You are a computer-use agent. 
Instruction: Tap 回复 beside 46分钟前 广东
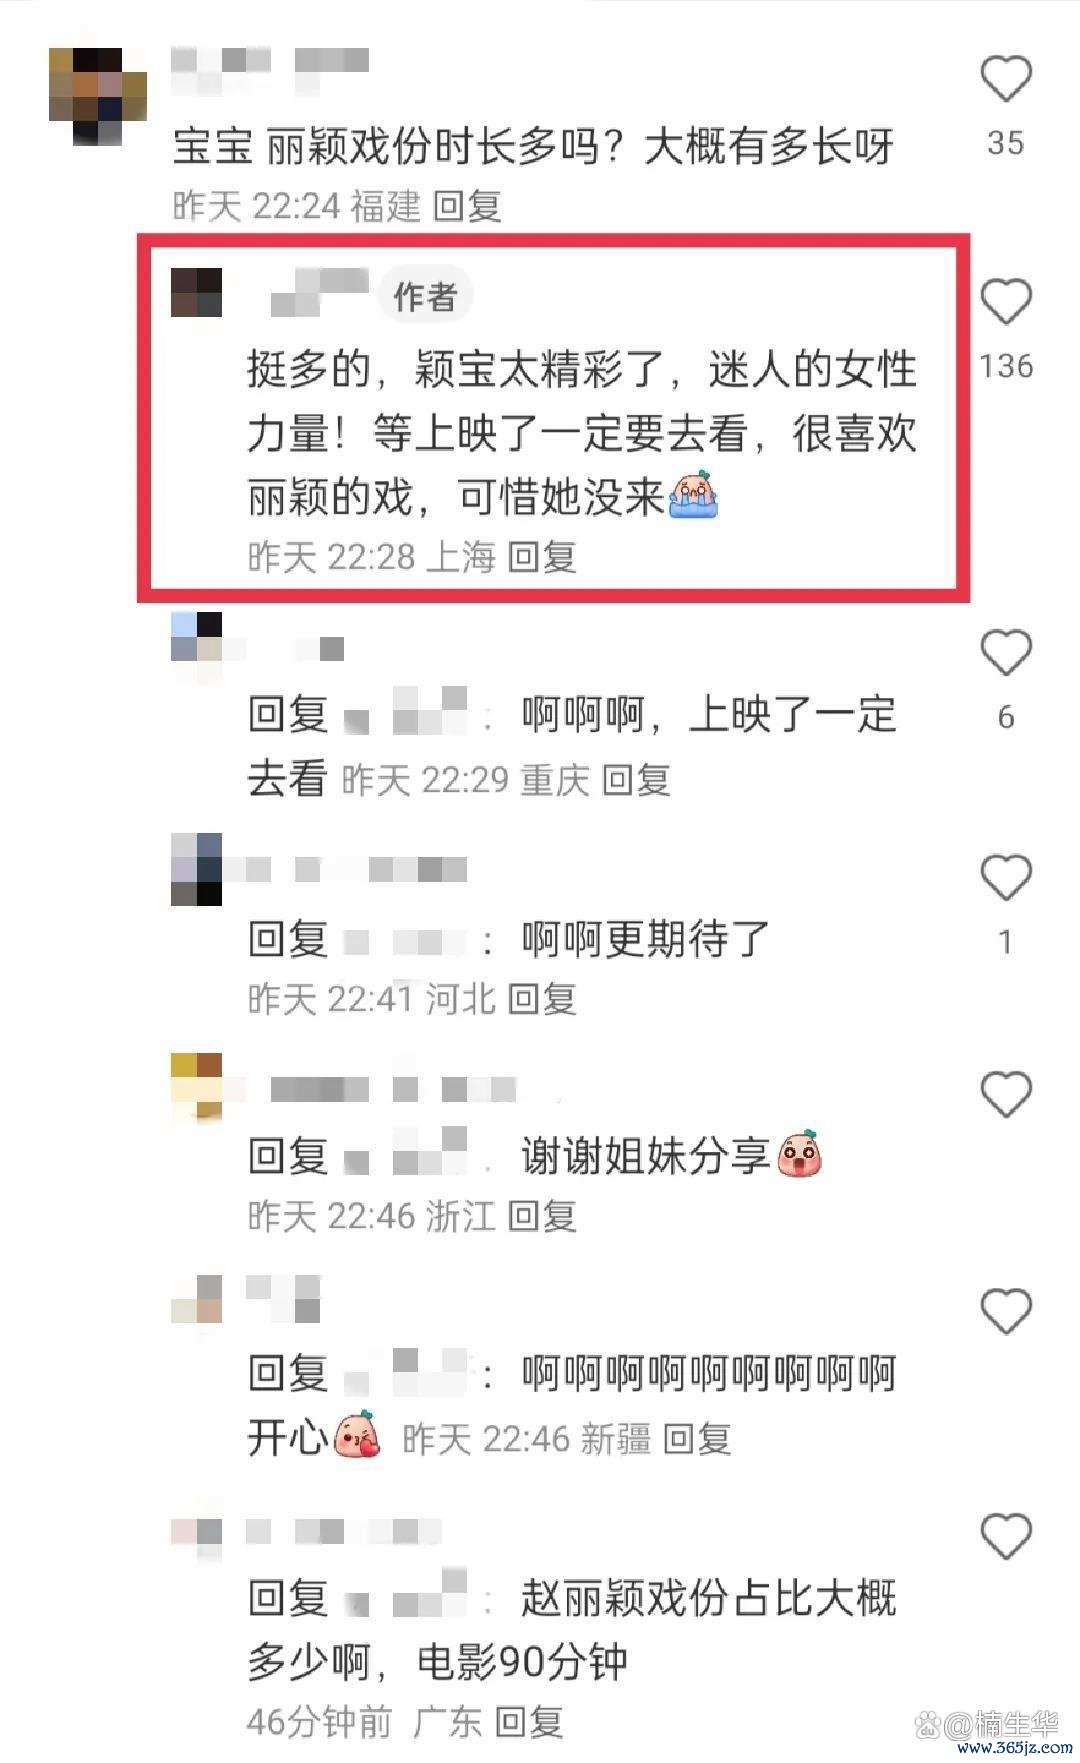click(529, 1722)
